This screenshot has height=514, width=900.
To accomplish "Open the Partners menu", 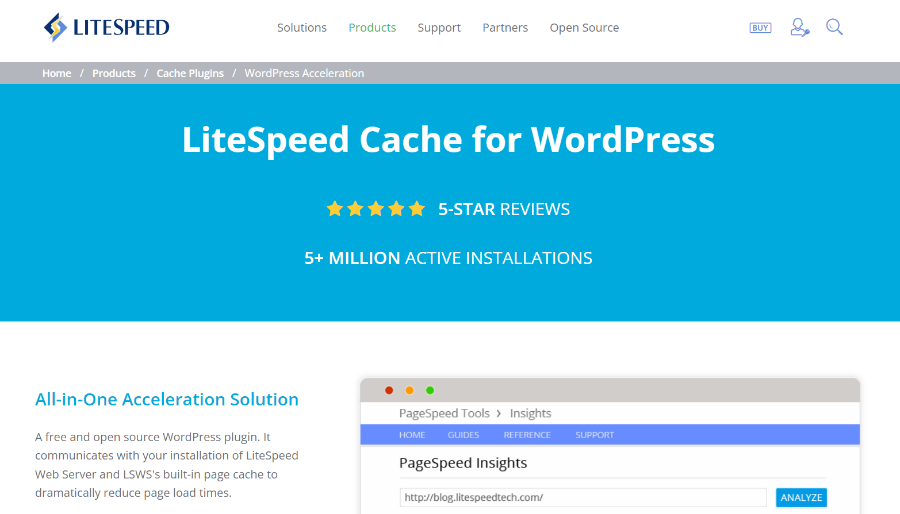I will [x=505, y=28].
